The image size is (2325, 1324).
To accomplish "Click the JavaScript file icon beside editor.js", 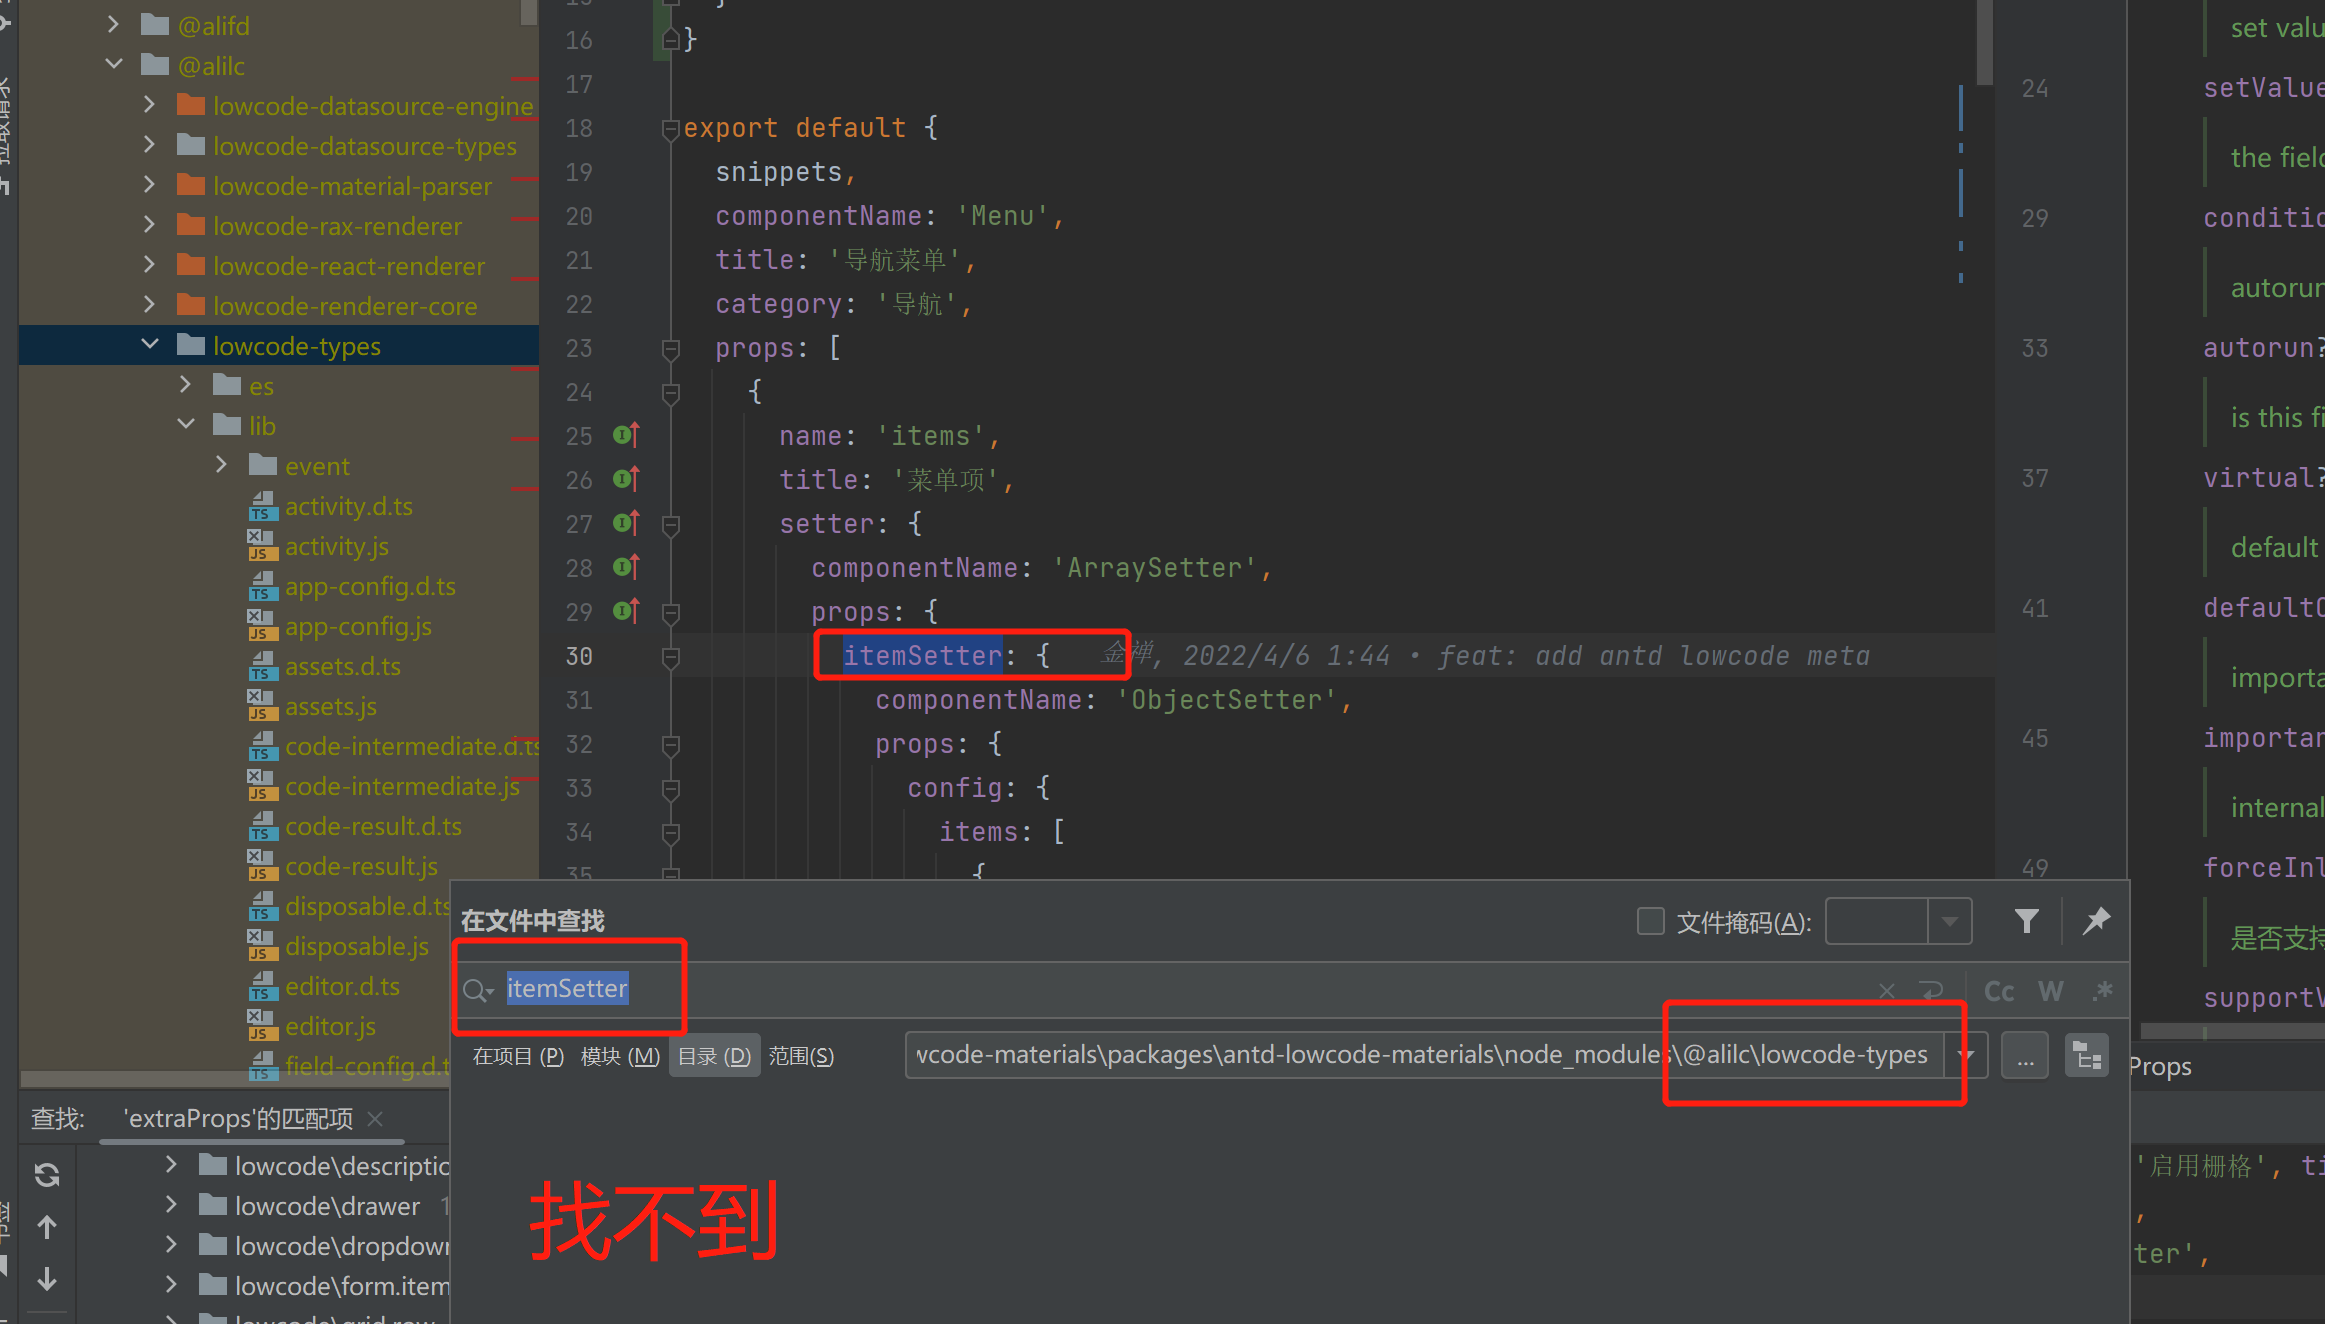I will [261, 1026].
